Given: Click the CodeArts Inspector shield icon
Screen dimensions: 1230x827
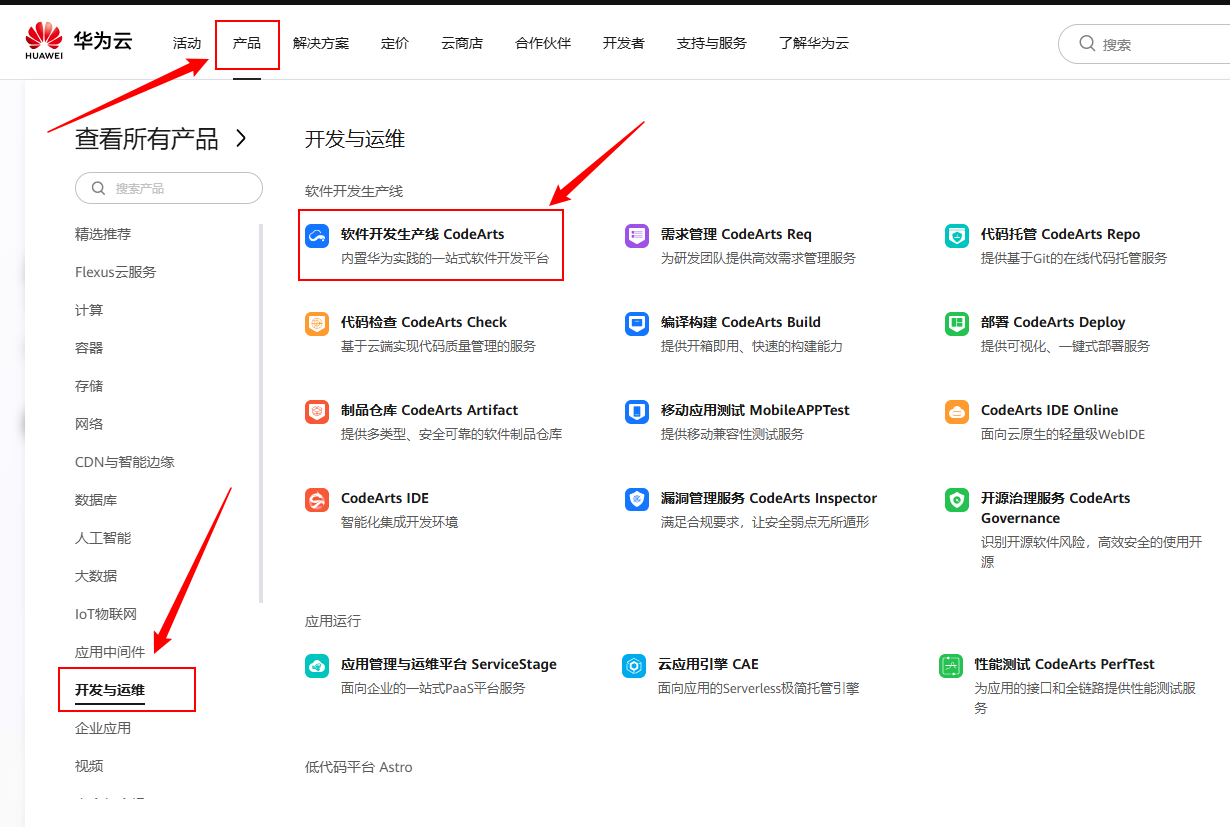Looking at the screenshot, I should 637,500.
